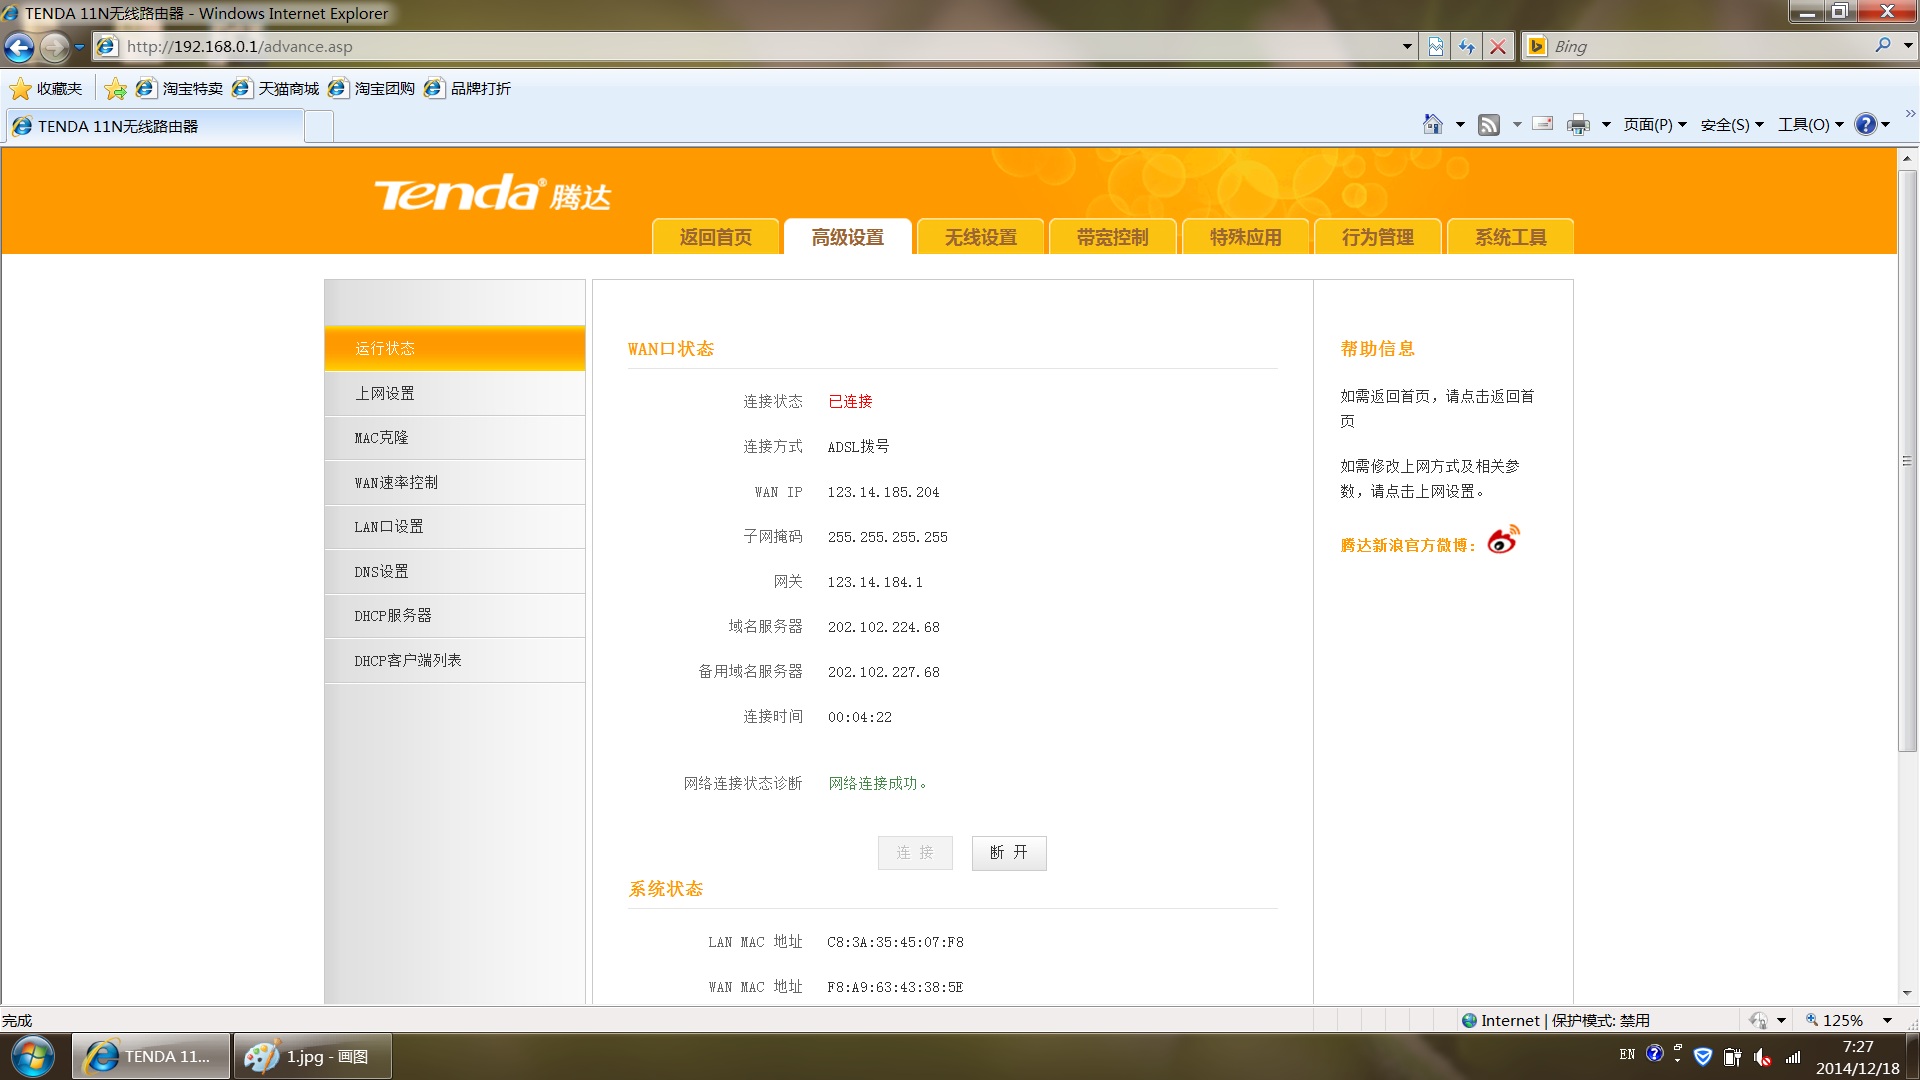
Task: Click the add-to-favorites-bar star icon
Action: pos(116,88)
